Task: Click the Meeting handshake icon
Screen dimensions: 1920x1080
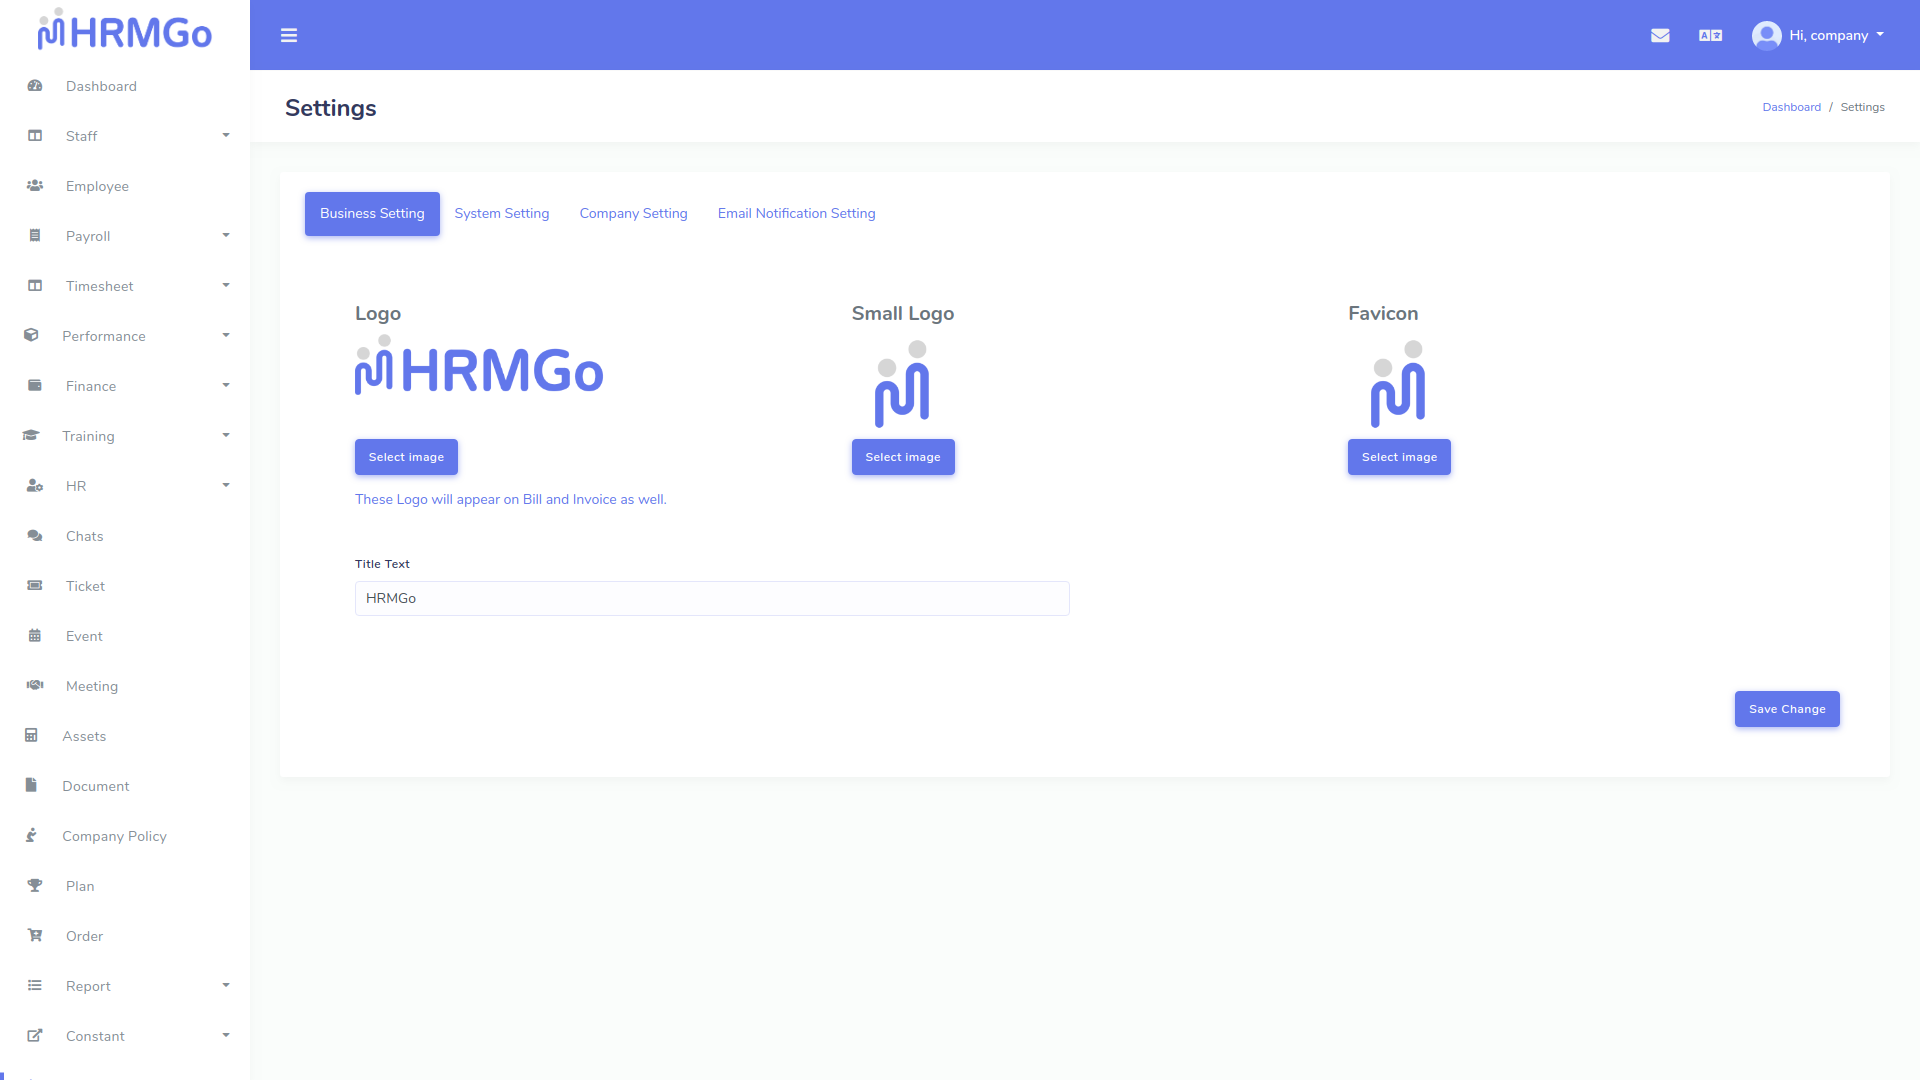Action: [35, 686]
